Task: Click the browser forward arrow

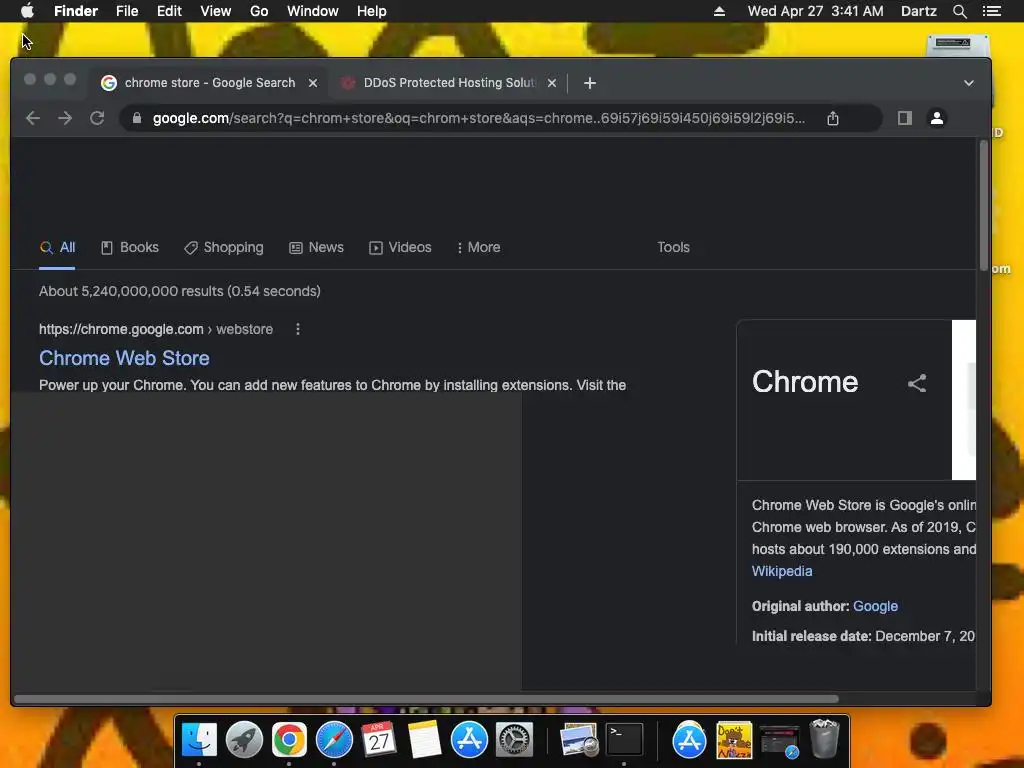Action: click(65, 118)
